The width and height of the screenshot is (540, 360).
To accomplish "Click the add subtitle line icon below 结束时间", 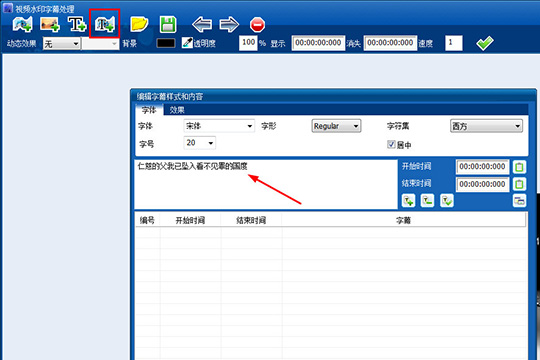I will coord(408,201).
